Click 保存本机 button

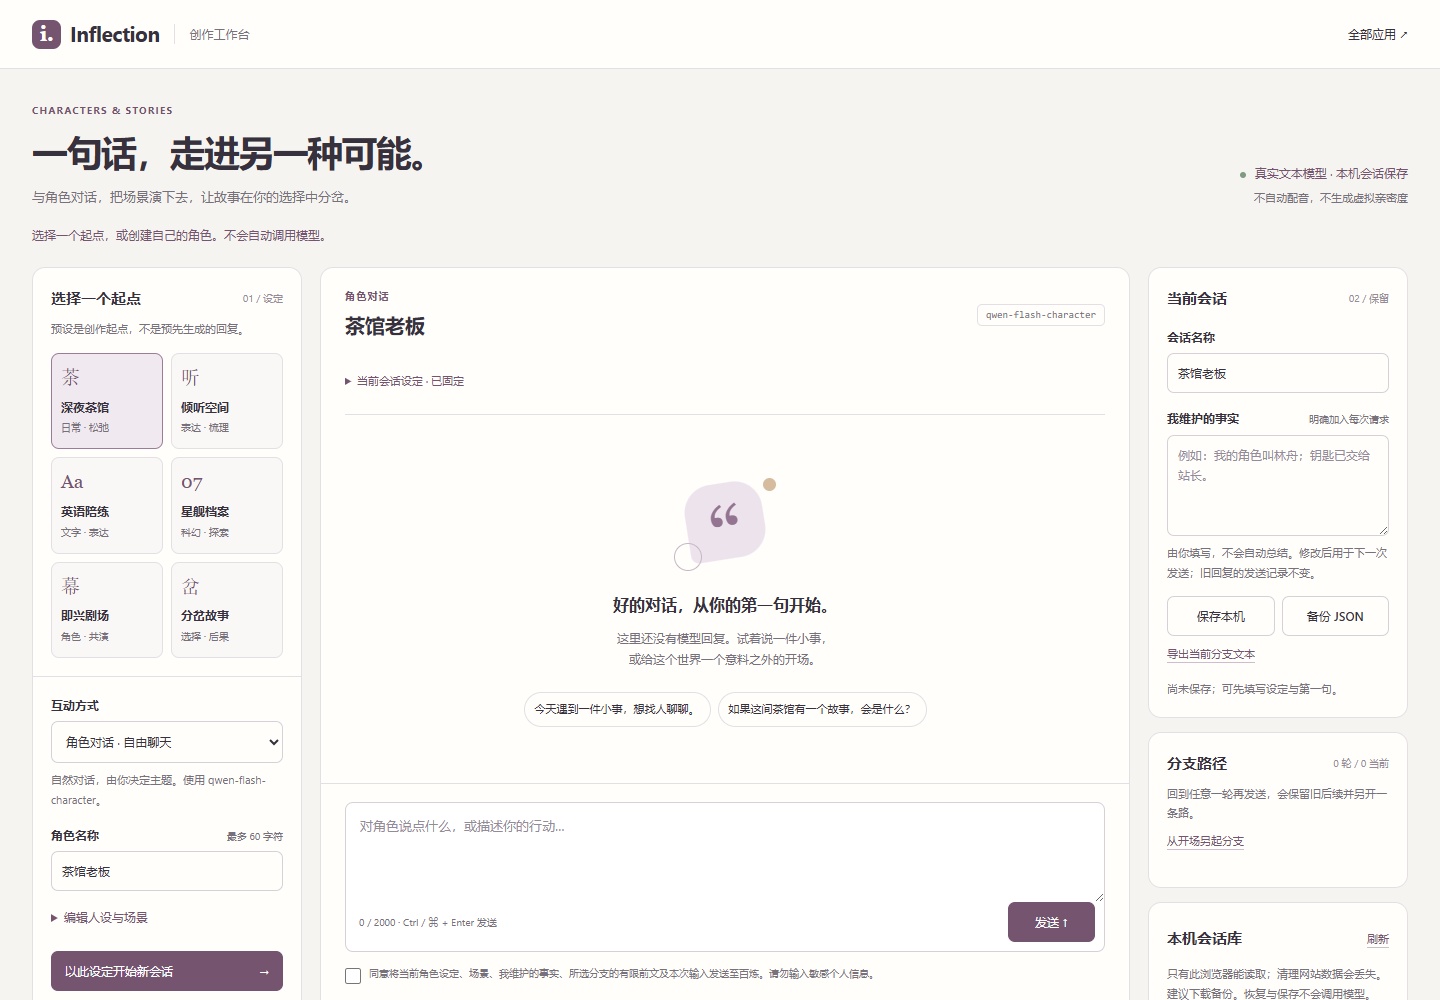[x=1221, y=616]
